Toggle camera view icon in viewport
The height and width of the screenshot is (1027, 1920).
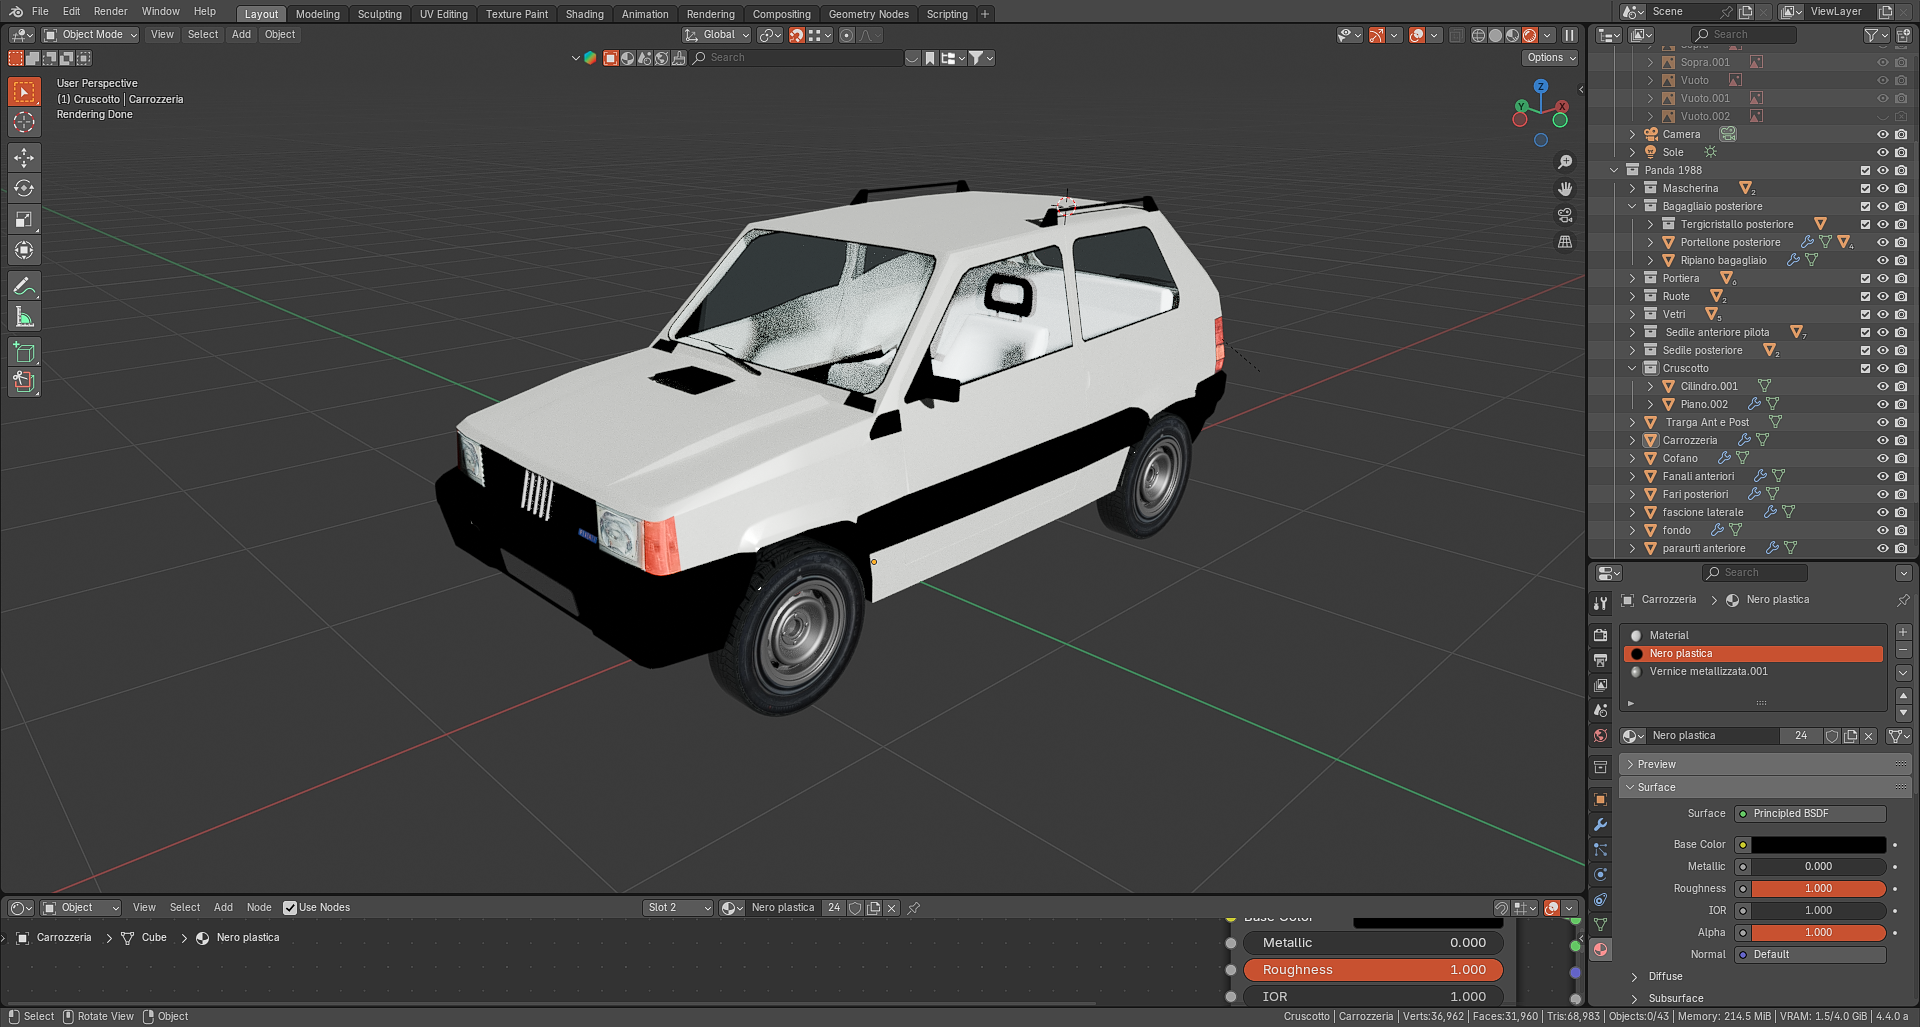click(1565, 215)
